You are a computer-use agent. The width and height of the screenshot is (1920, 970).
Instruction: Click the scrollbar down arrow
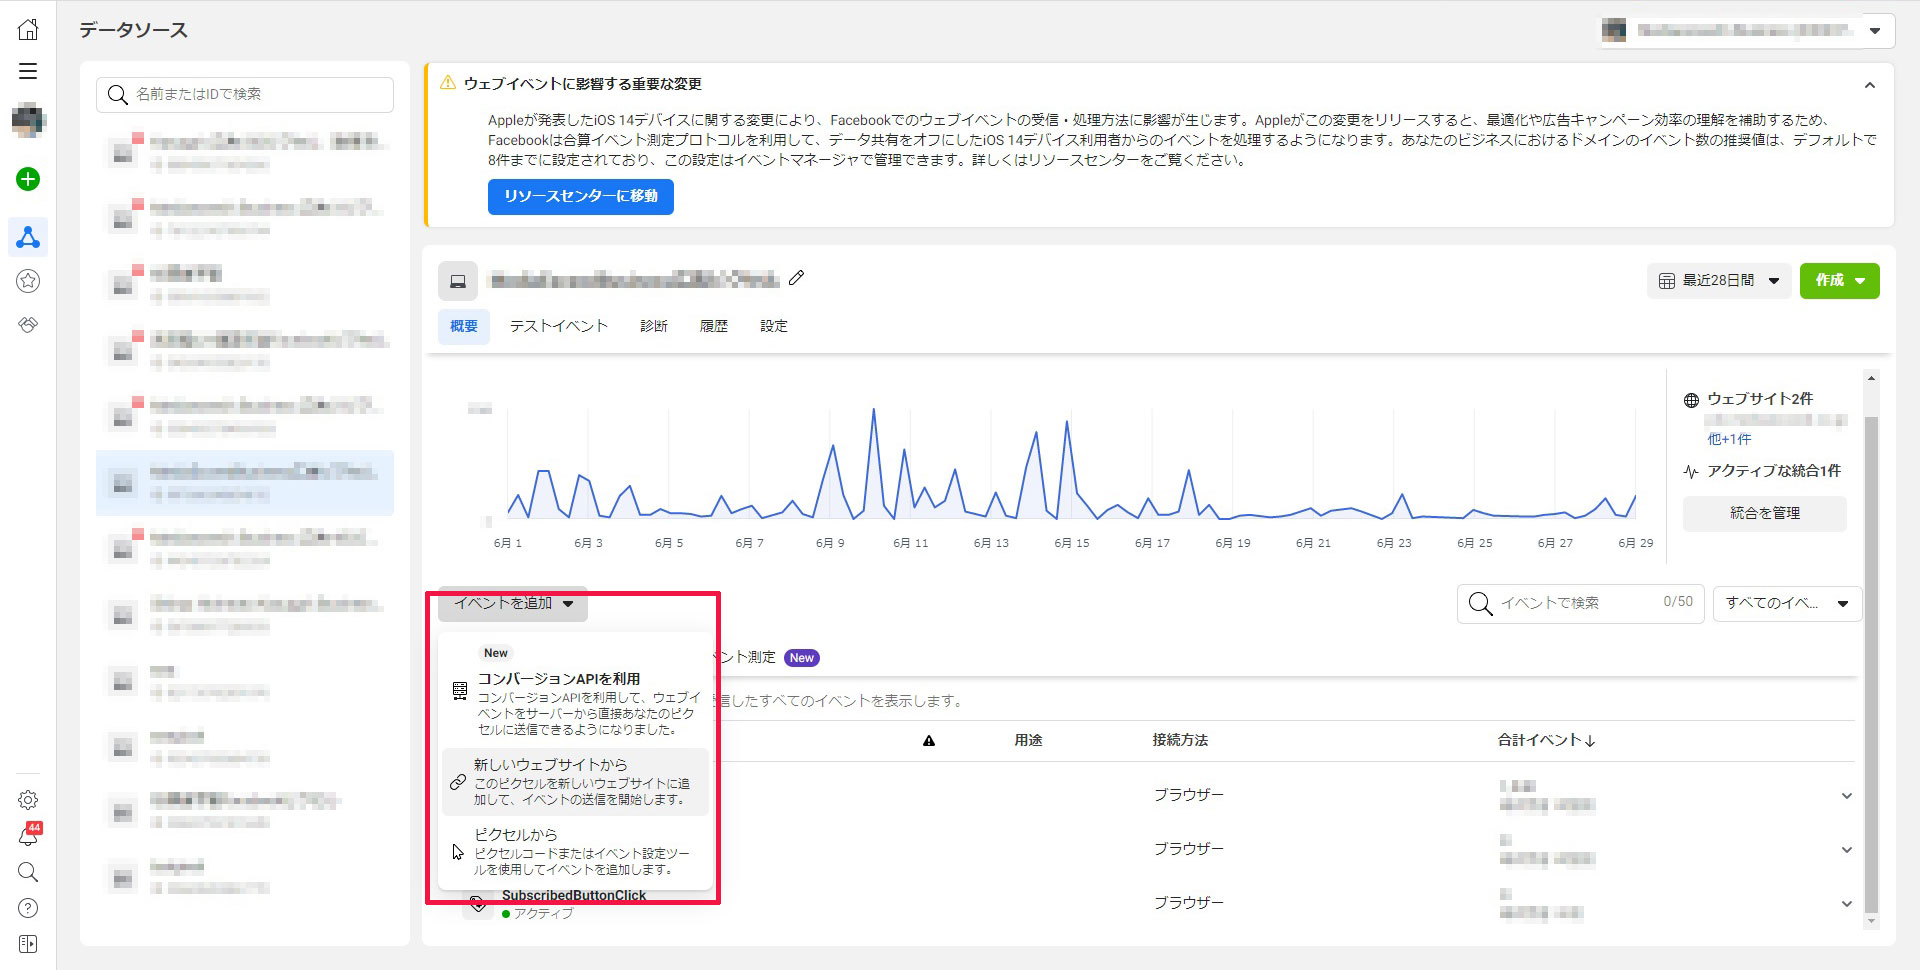click(1871, 920)
